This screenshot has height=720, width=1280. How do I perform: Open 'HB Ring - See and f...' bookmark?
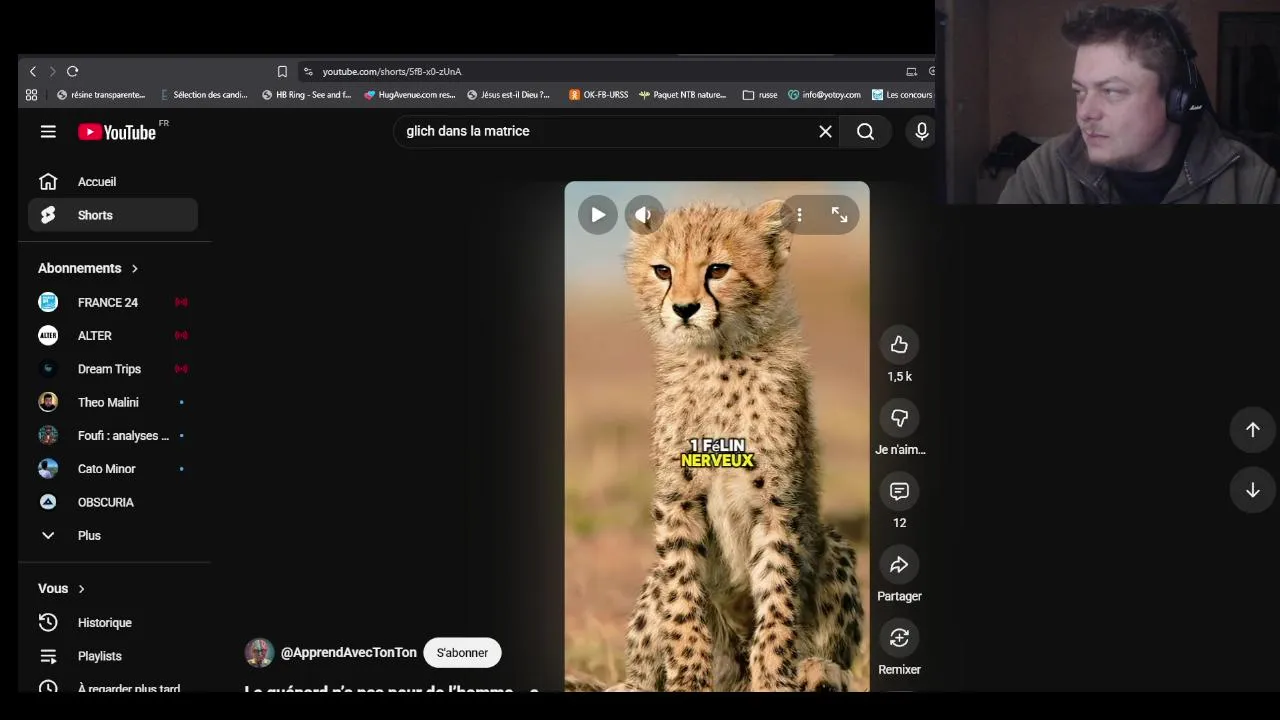pos(306,95)
